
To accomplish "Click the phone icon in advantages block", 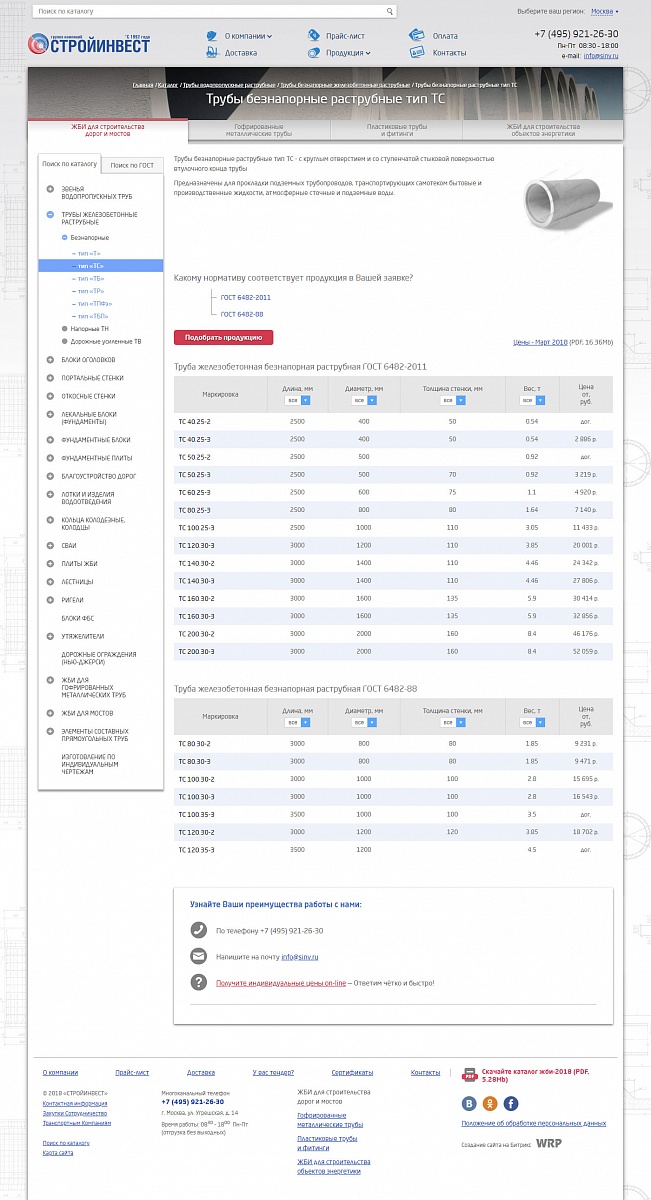I will coord(198,930).
